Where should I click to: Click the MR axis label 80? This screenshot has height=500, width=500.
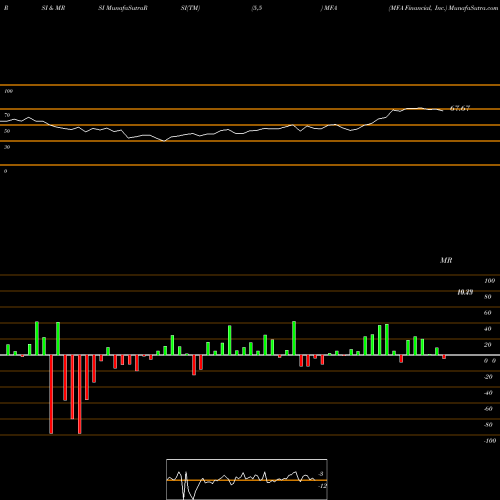tap(488, 297)
